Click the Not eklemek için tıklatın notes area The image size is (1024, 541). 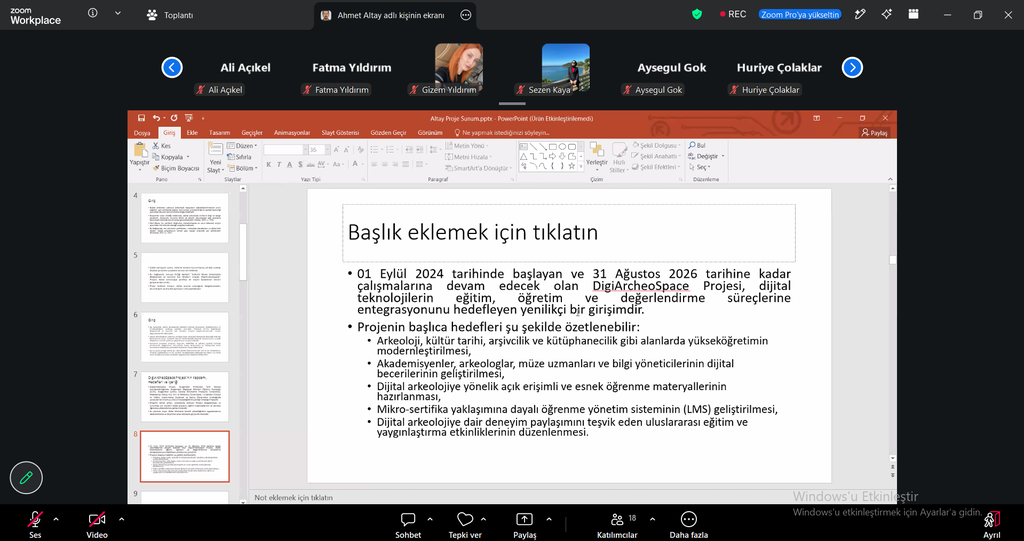pyautogui.click(x=293, y=497)
